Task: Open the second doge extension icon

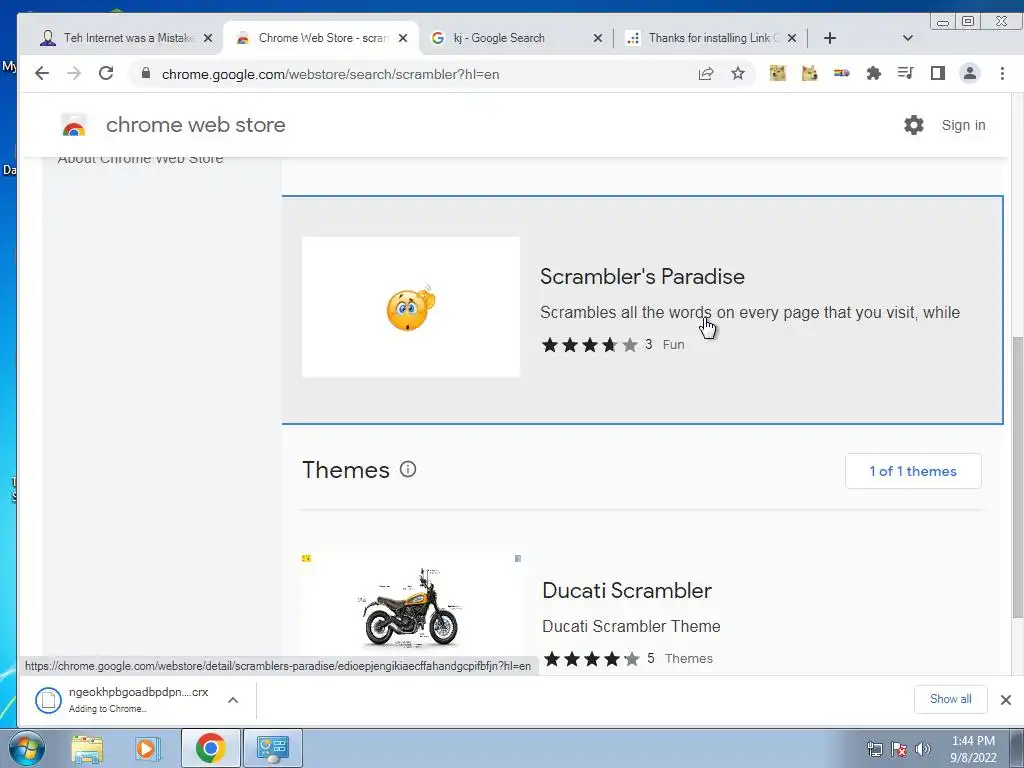Action: point(809,74)
